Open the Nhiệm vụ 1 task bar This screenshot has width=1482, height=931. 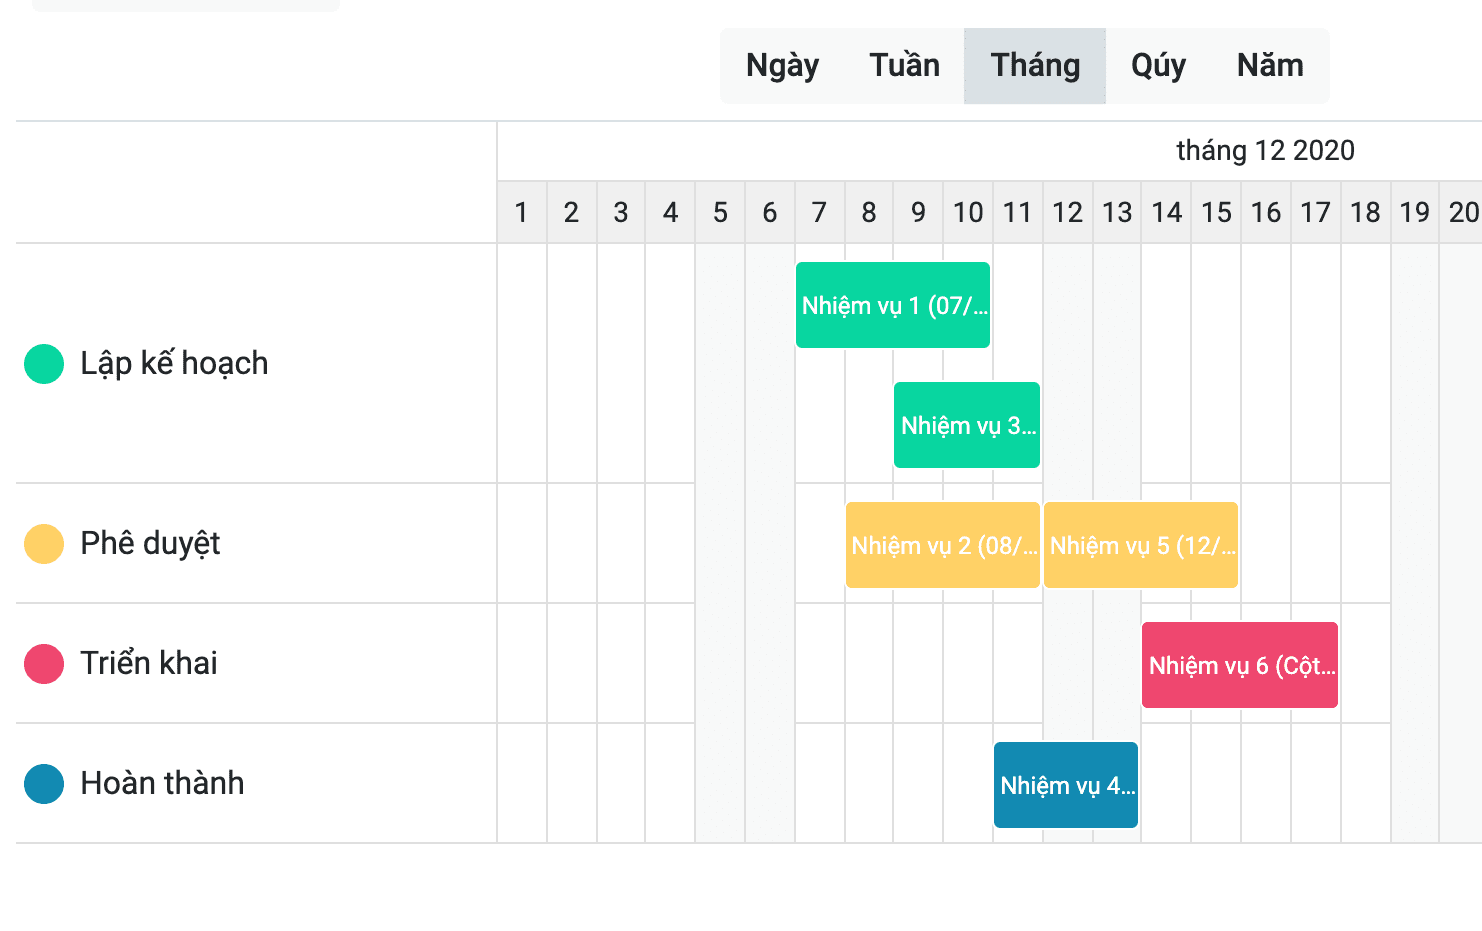tap(893, 305)
